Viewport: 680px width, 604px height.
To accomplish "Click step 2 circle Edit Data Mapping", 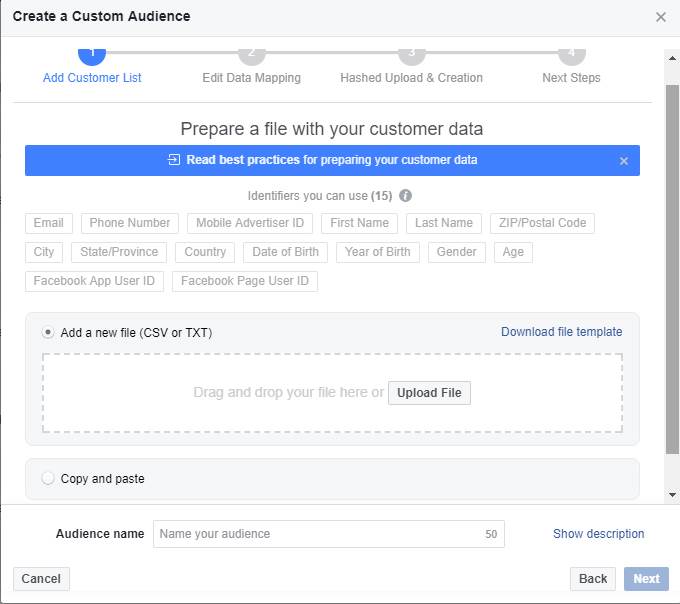I will (251, 53).
